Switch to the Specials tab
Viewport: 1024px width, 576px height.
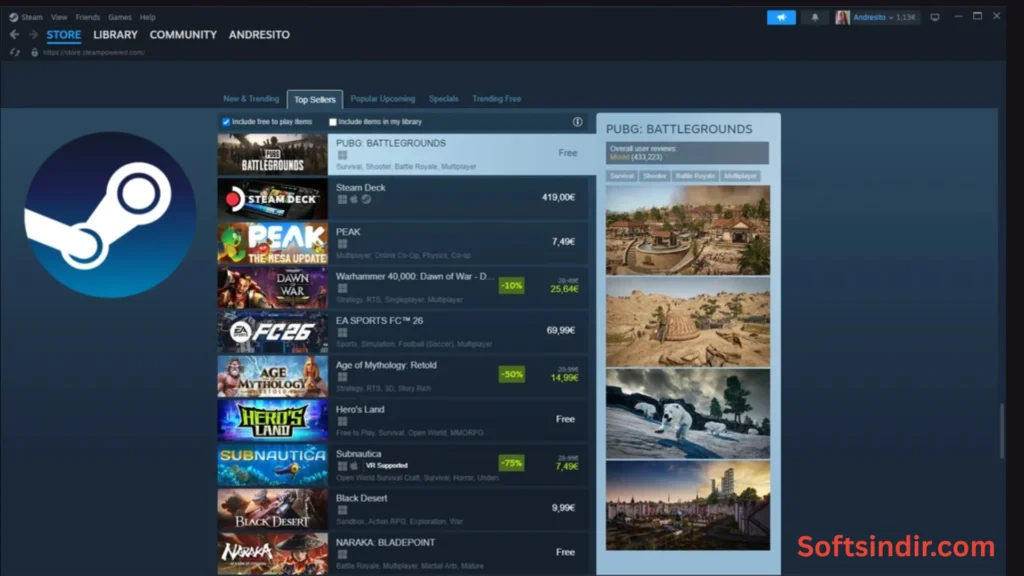coord(443,99)
